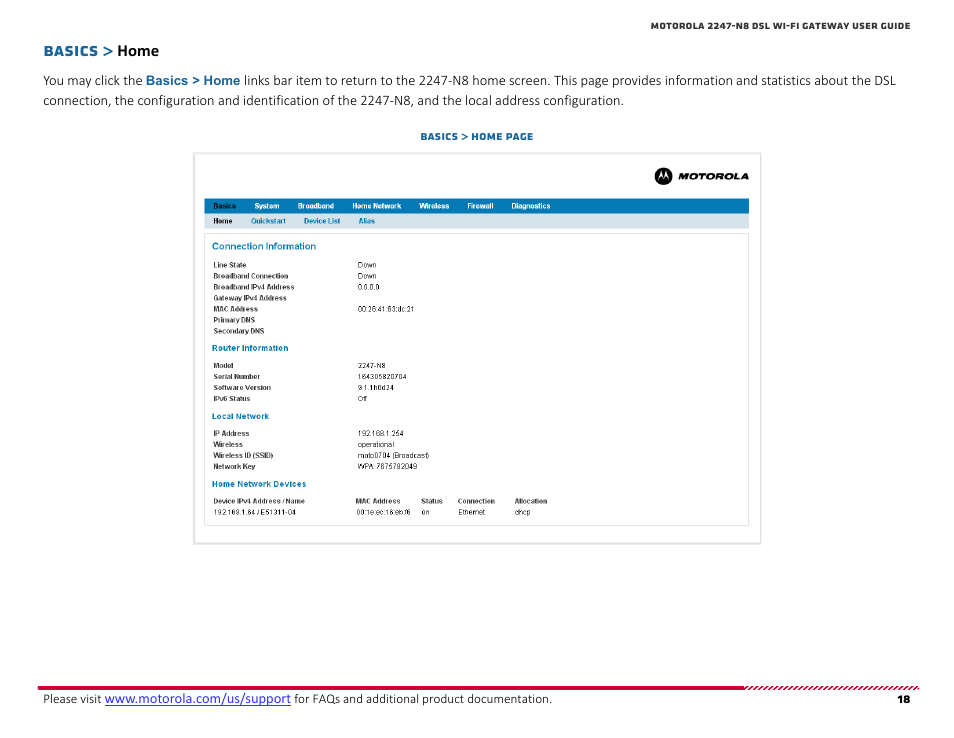Open the Firewall tab

[480, 206]
